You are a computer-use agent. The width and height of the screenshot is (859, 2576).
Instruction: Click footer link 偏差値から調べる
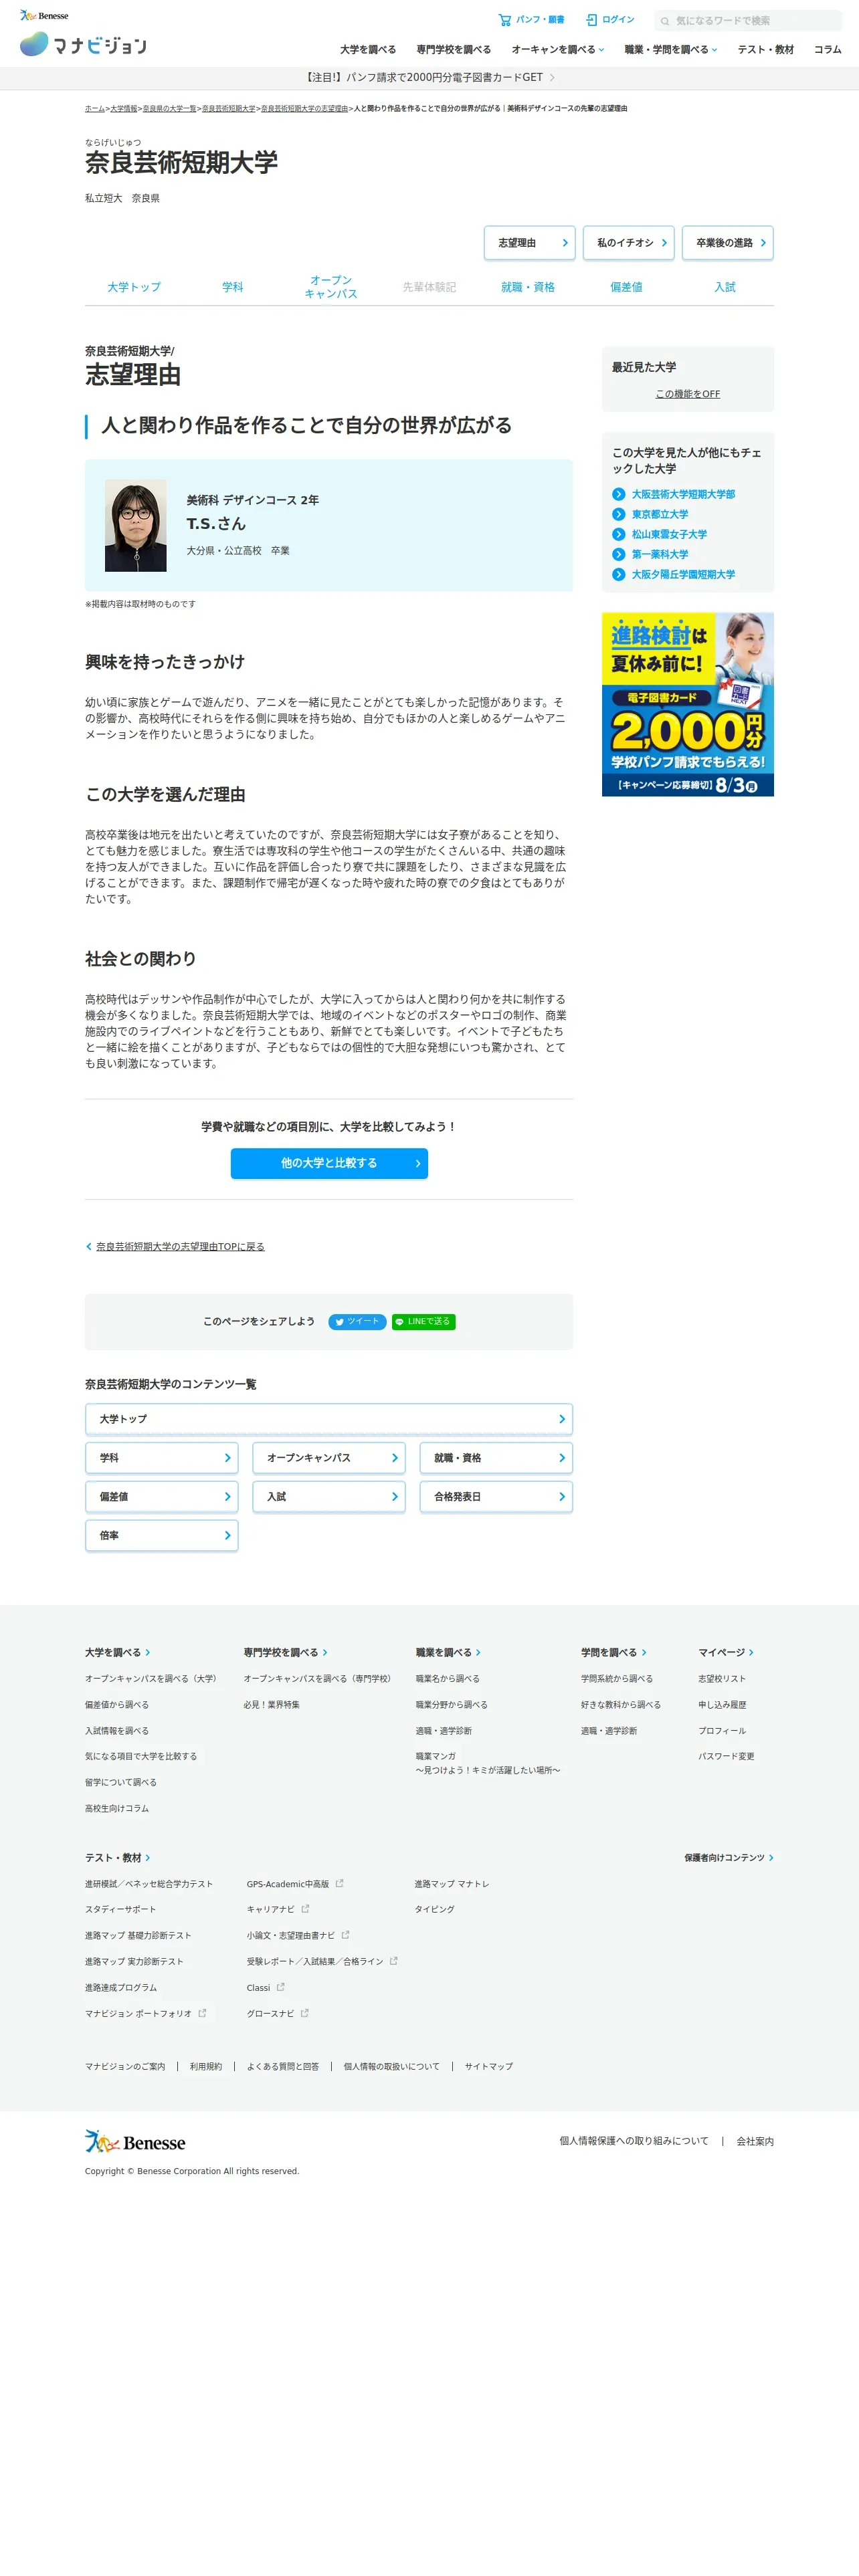[117, 1705]
